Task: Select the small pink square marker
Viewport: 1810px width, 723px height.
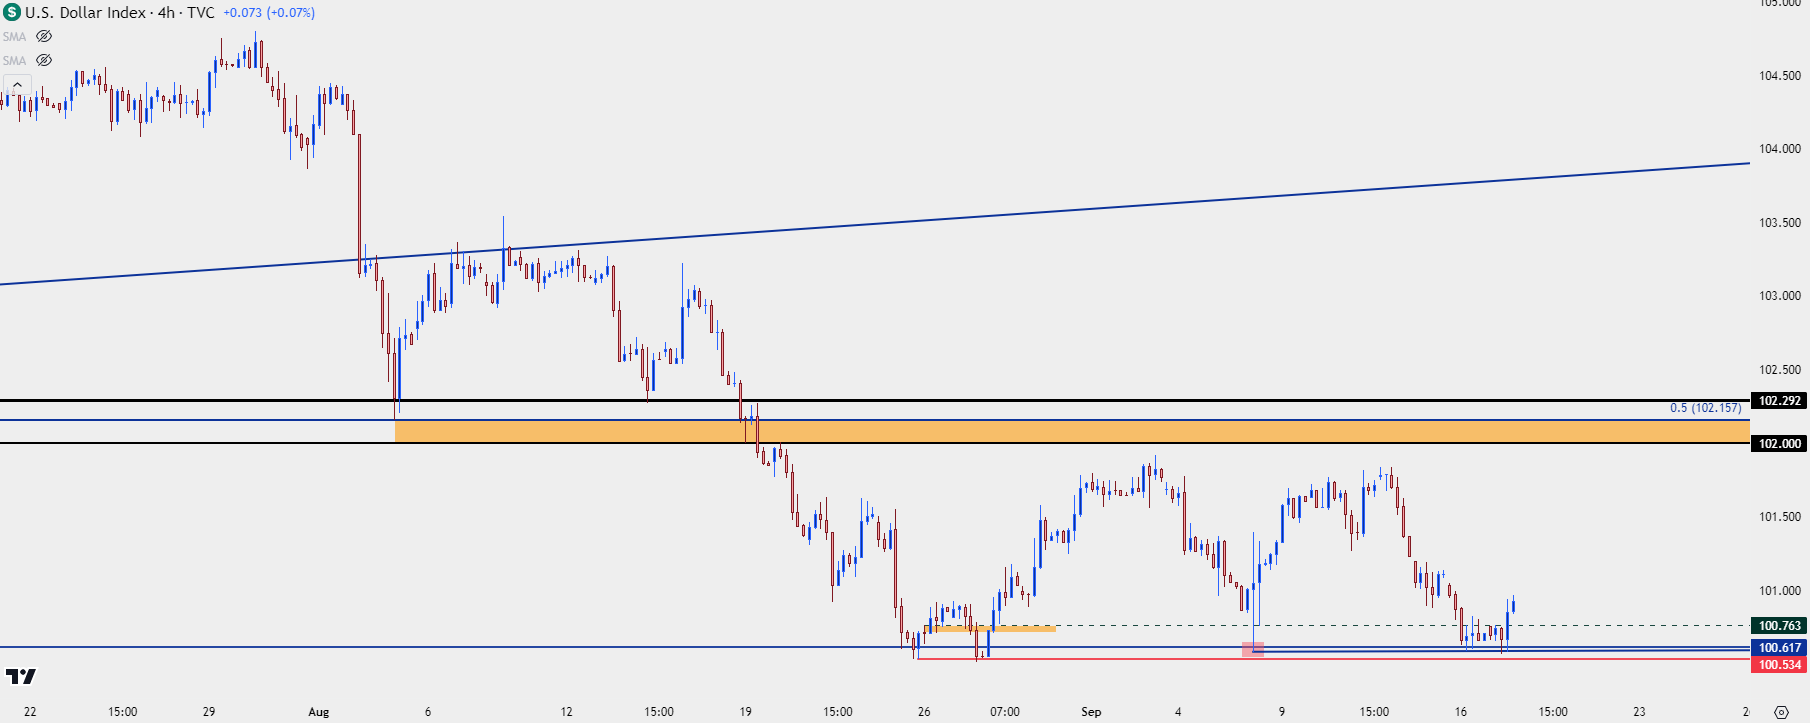Action: click(1253, 650)
